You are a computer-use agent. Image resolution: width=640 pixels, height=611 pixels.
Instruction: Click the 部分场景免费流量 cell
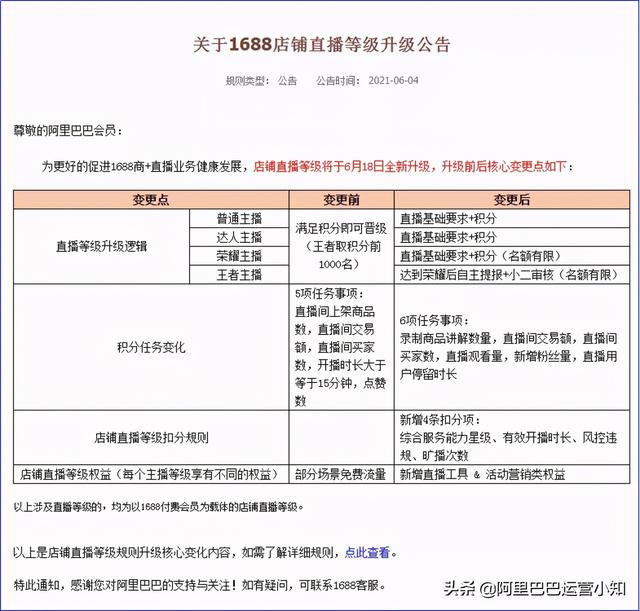[x=341, y=474]
